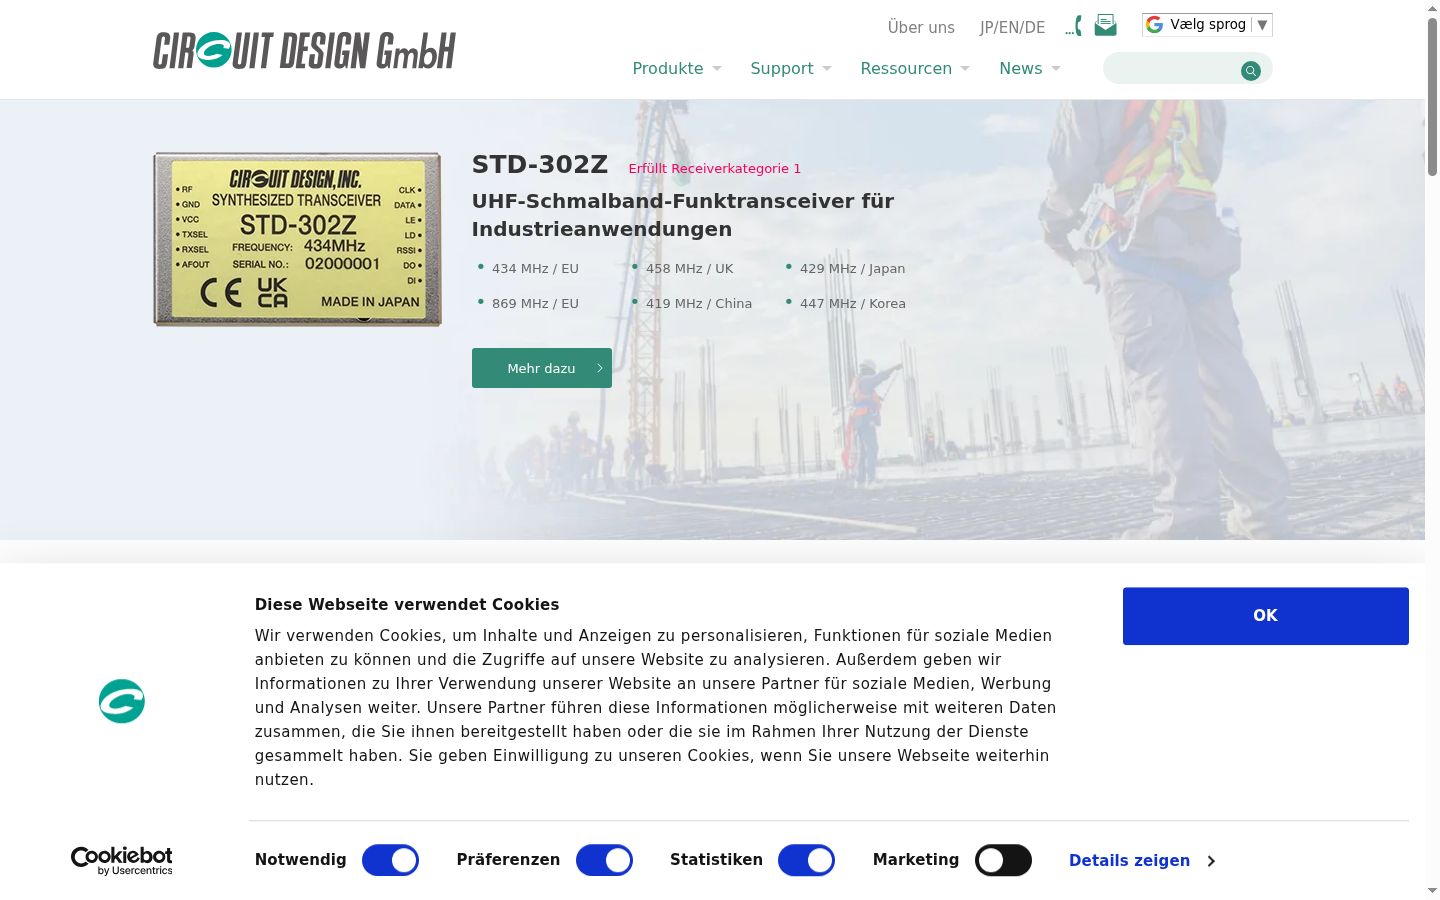The height and width of the screenshot is (900, 1440).
Task: Click the "447 MHz / Korea" bullet text
Action: pos(853,303)
